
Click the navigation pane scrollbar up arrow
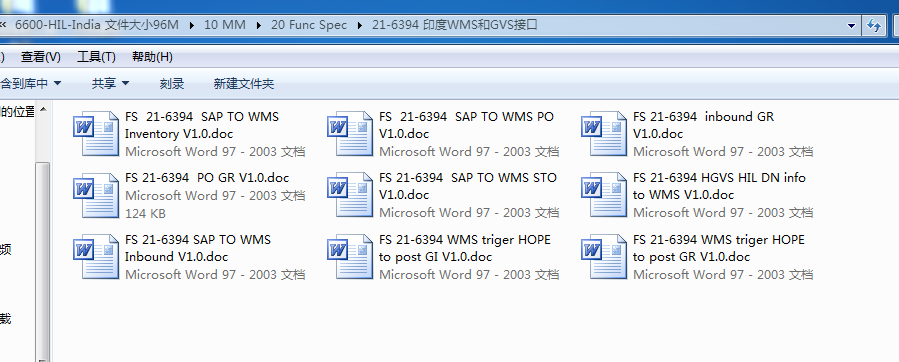pyautogui.click(x=43, y=109)
